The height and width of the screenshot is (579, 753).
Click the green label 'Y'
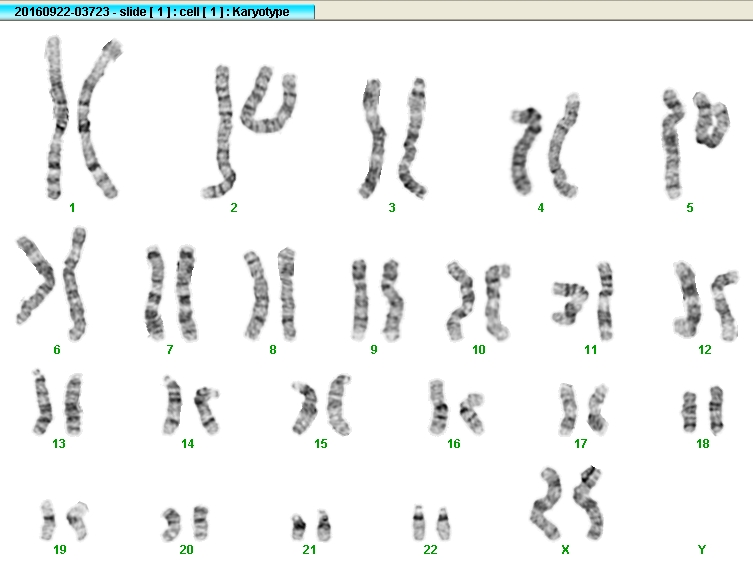(702, 550)
